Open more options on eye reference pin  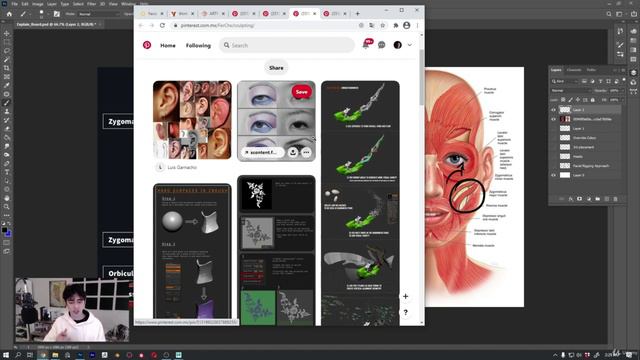point(307,152)
